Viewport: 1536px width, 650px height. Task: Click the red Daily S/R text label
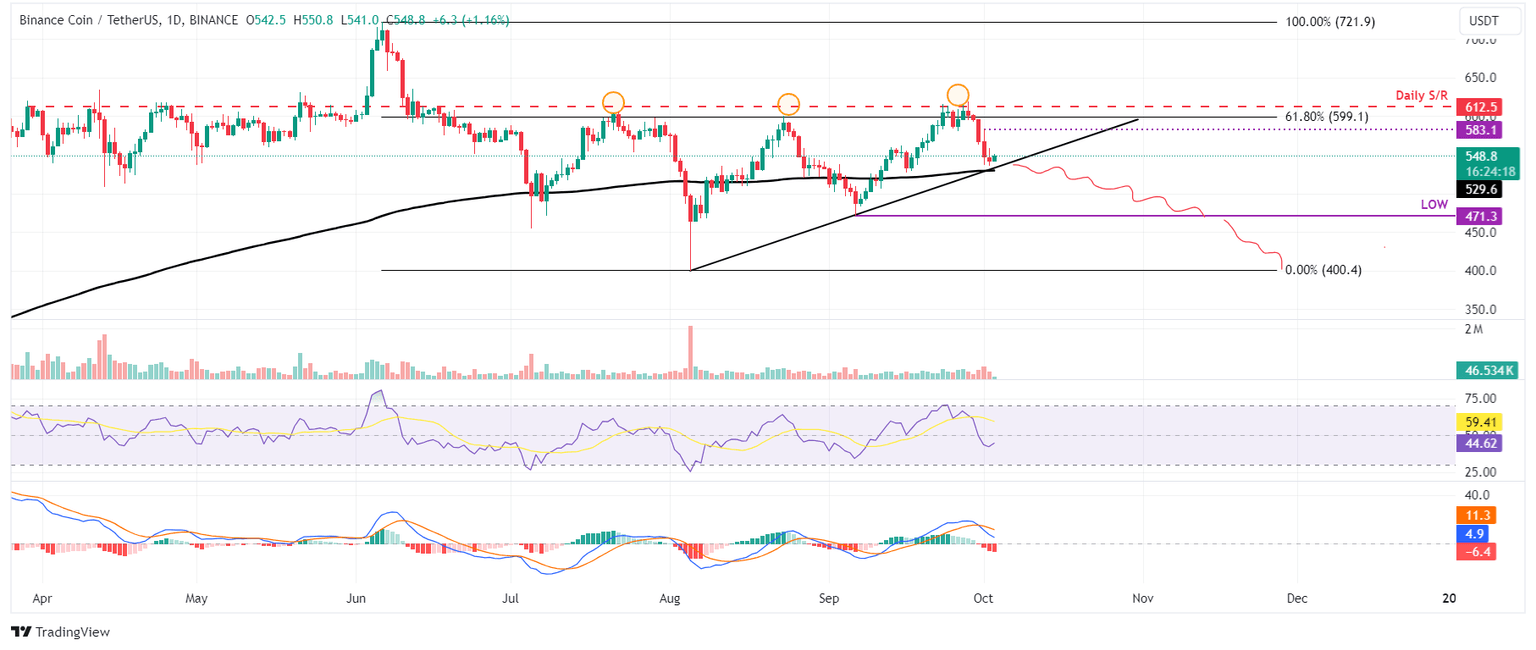(x=1420, y=96)
